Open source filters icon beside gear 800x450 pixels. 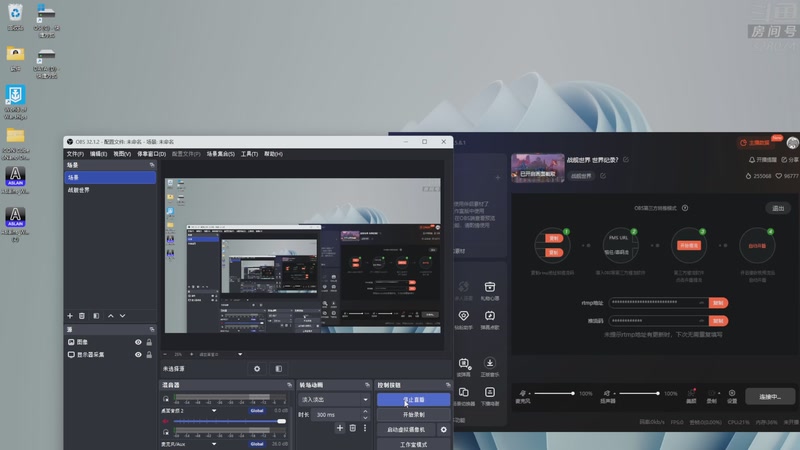click(279, 368)
